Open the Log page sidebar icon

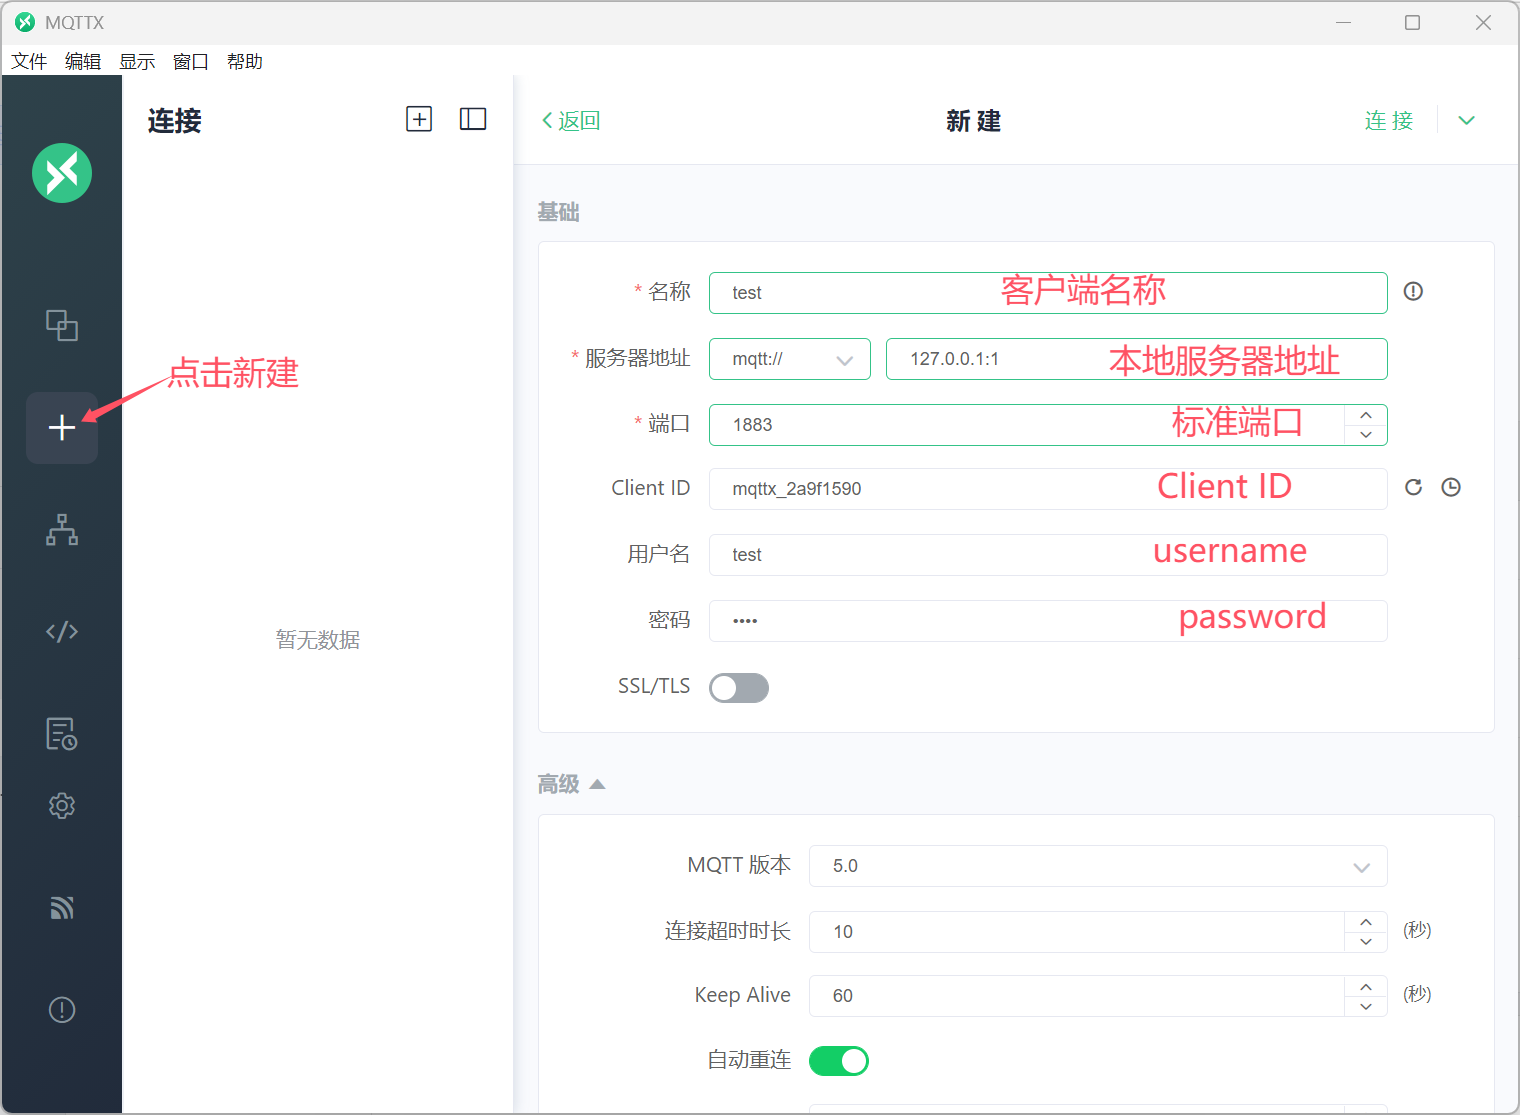pos(62,734)
